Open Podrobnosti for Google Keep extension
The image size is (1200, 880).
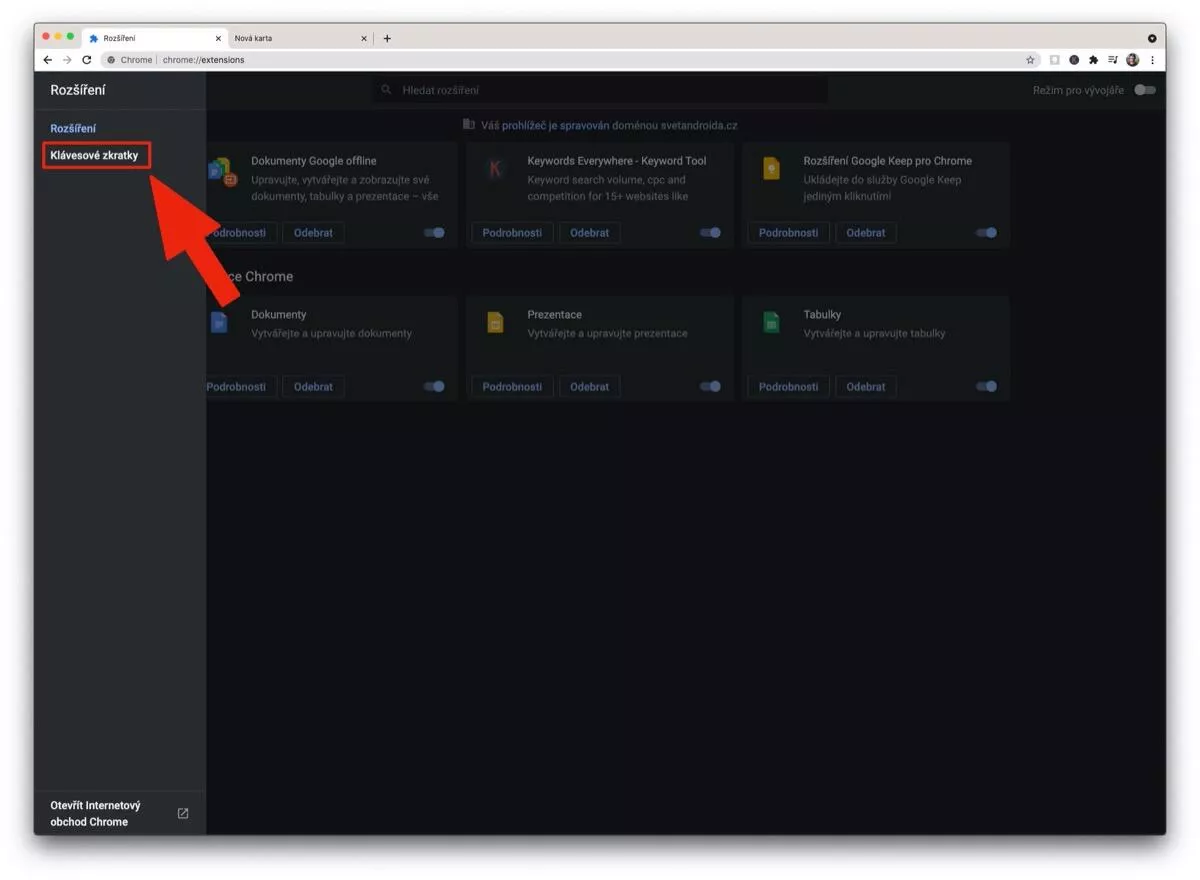[788, 232]
